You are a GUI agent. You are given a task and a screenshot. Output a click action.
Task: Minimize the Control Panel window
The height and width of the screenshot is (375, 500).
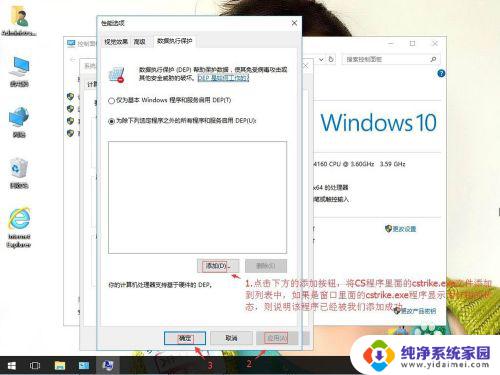pos(391,43)
